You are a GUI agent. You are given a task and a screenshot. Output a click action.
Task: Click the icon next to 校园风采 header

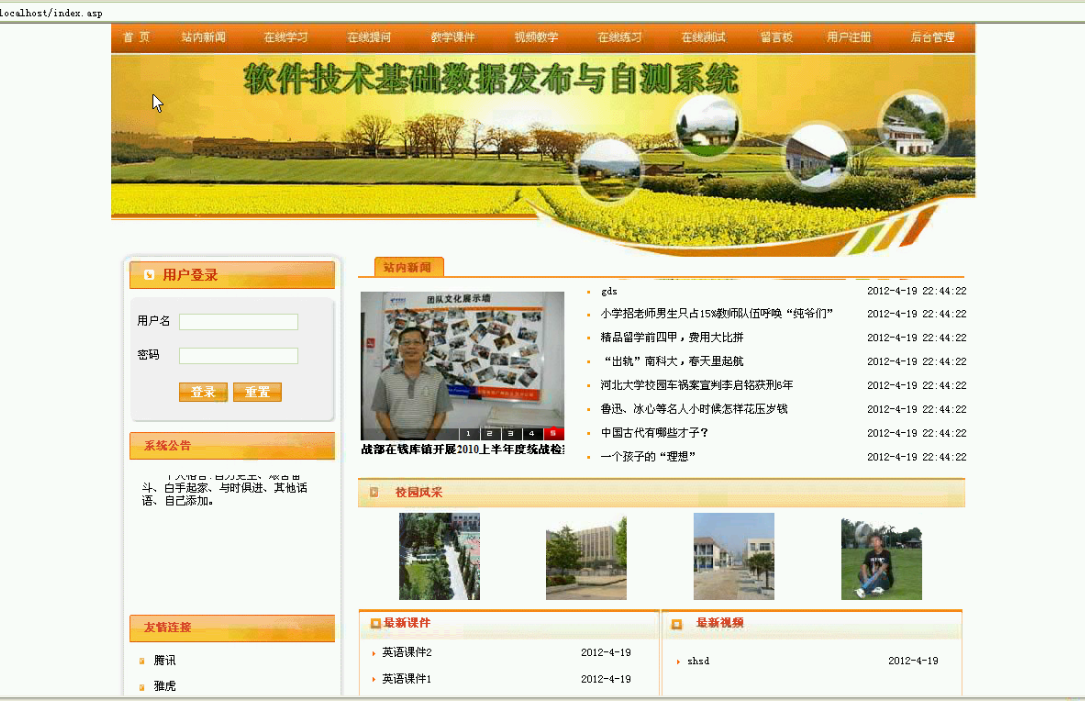(x=374, y=492)
